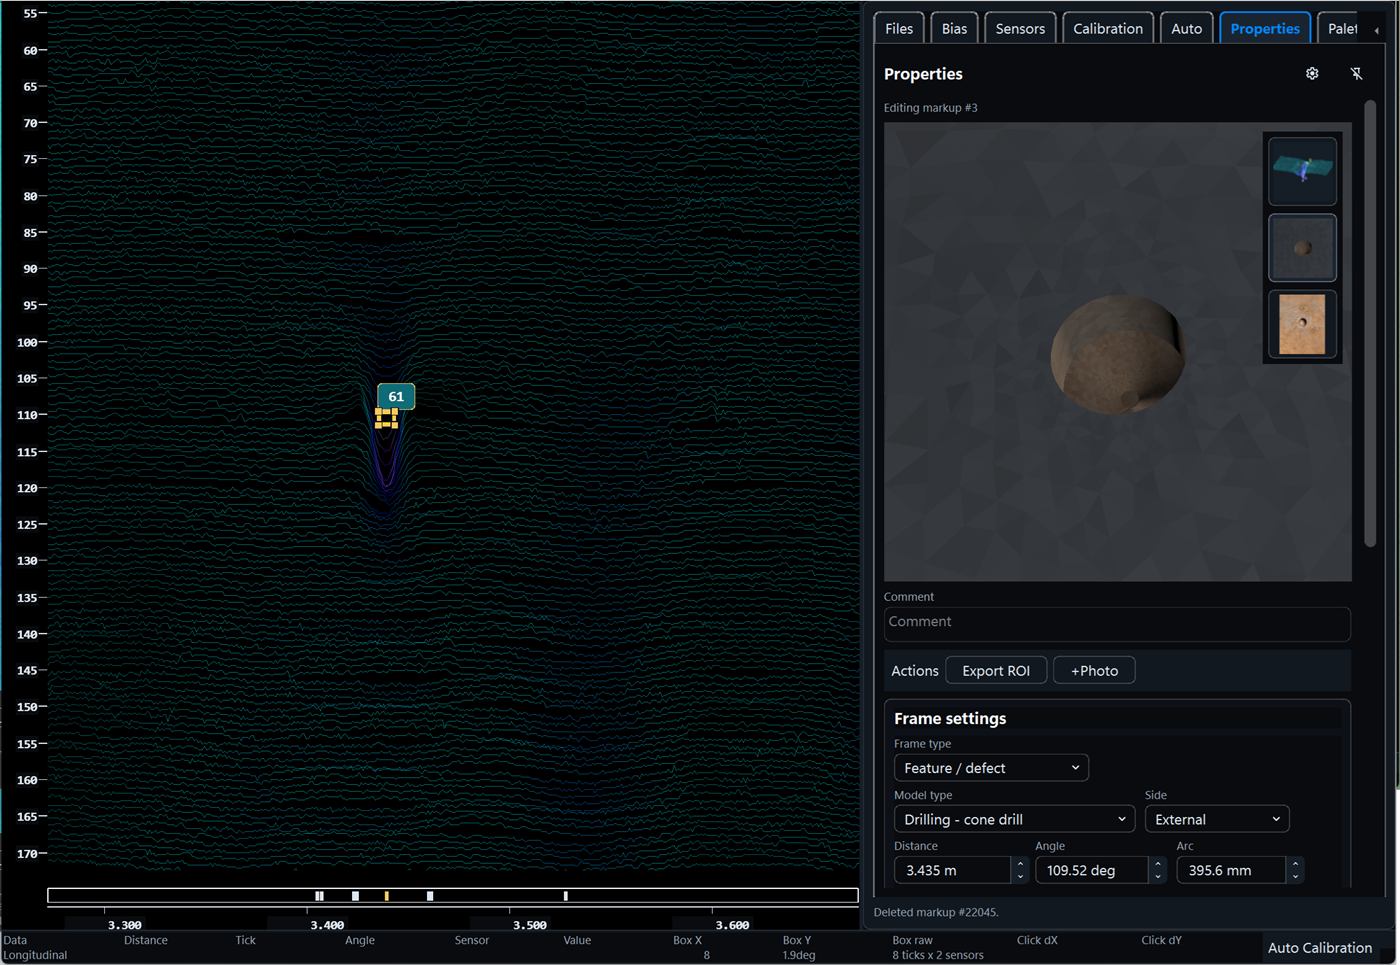Switch to the Auto tab
This screenshot has width=1400, height=965.
[1186, 28]
